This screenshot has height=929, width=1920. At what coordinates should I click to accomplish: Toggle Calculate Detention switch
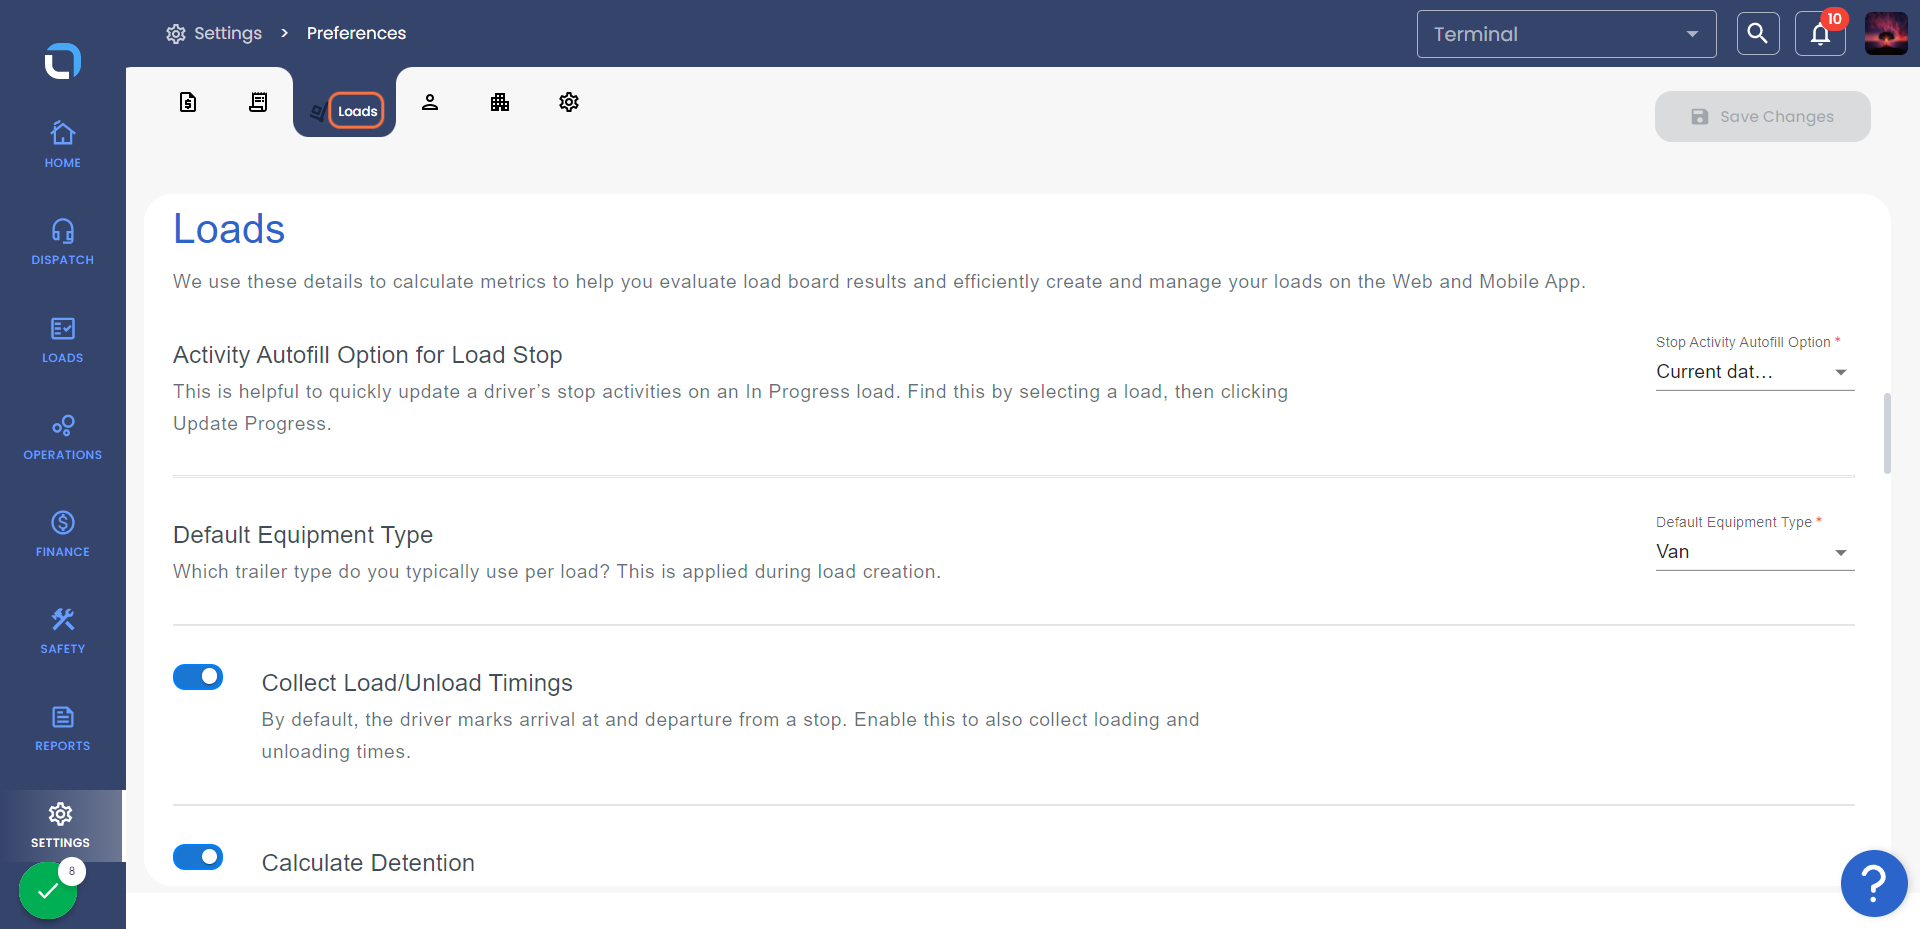click(x=198, y=857)
